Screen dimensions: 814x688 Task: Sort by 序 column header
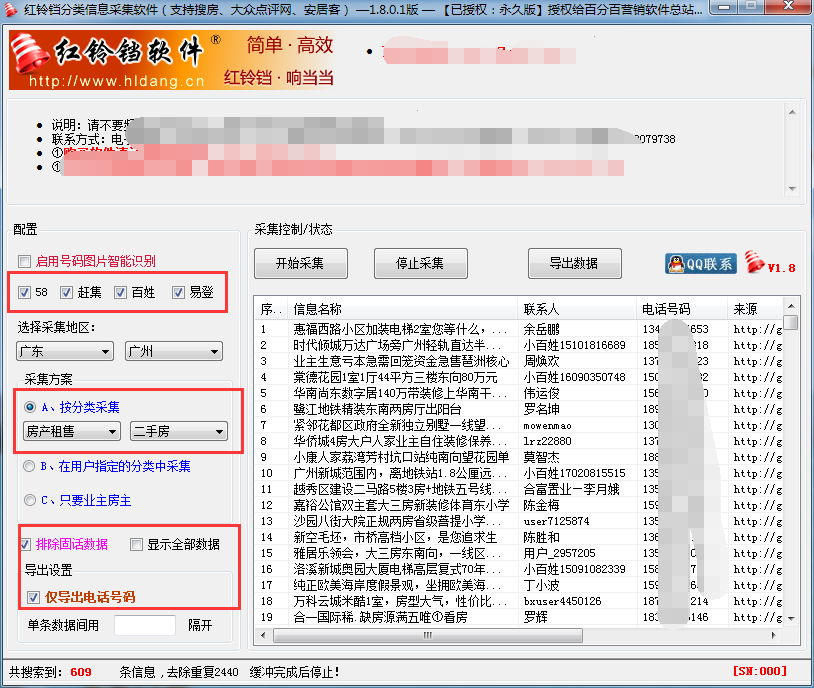click(271, 309)
